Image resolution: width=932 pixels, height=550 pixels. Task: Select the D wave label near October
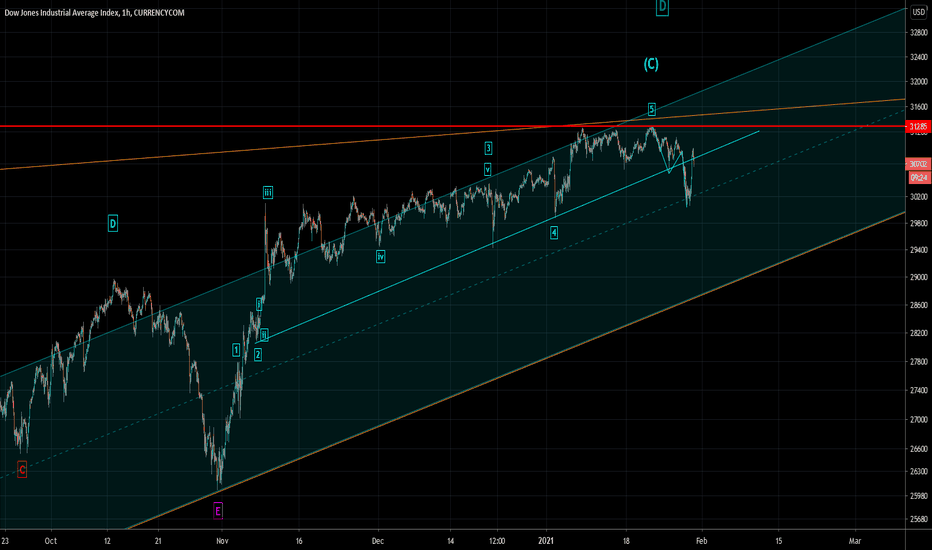[112, 224]
